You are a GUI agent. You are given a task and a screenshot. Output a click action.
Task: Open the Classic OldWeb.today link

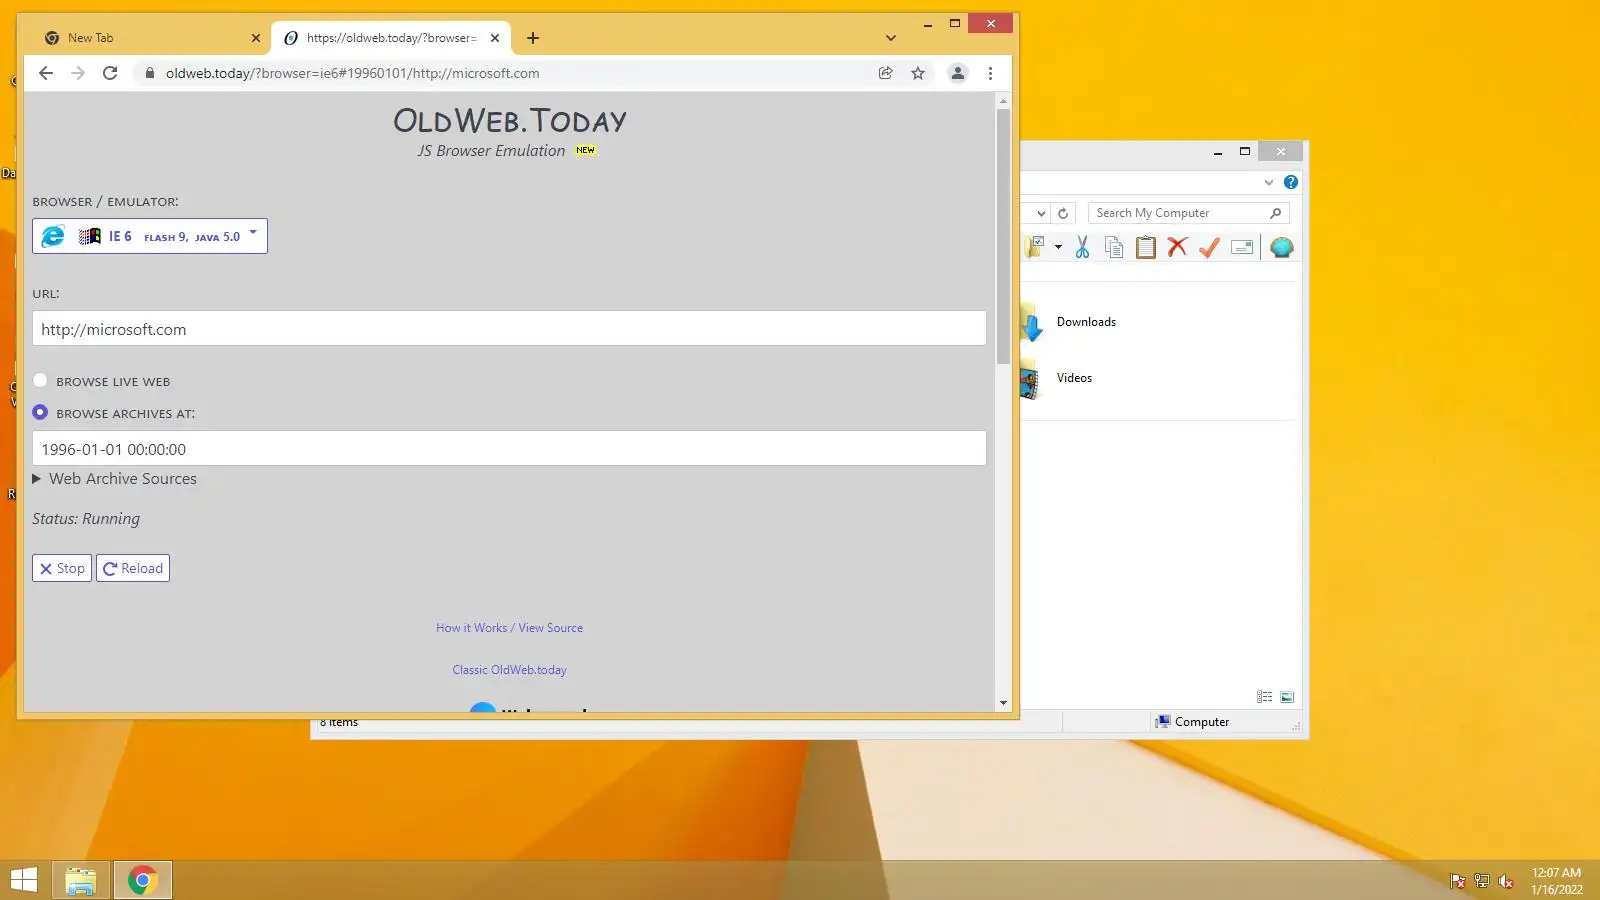tap(509, 670)
